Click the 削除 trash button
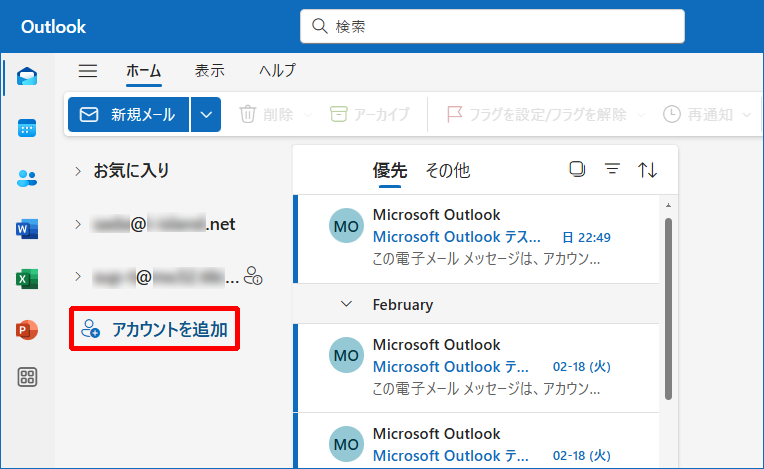The height and width of the screenshot is (469, 764). tap(267, 115)
